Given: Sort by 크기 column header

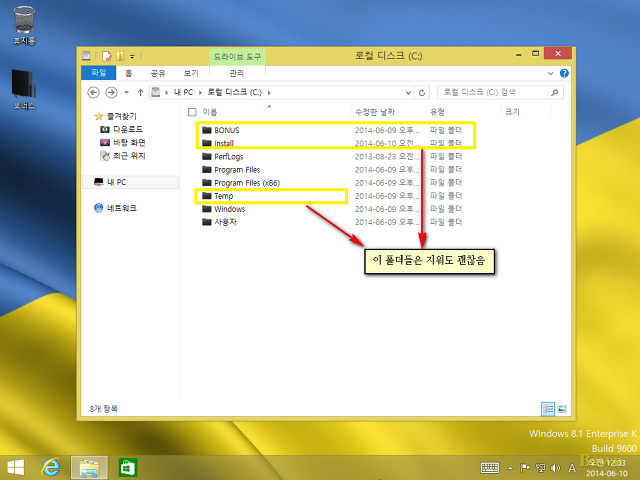Looking at the screenshot, I should pyautogui.click(x=512, y=112).
